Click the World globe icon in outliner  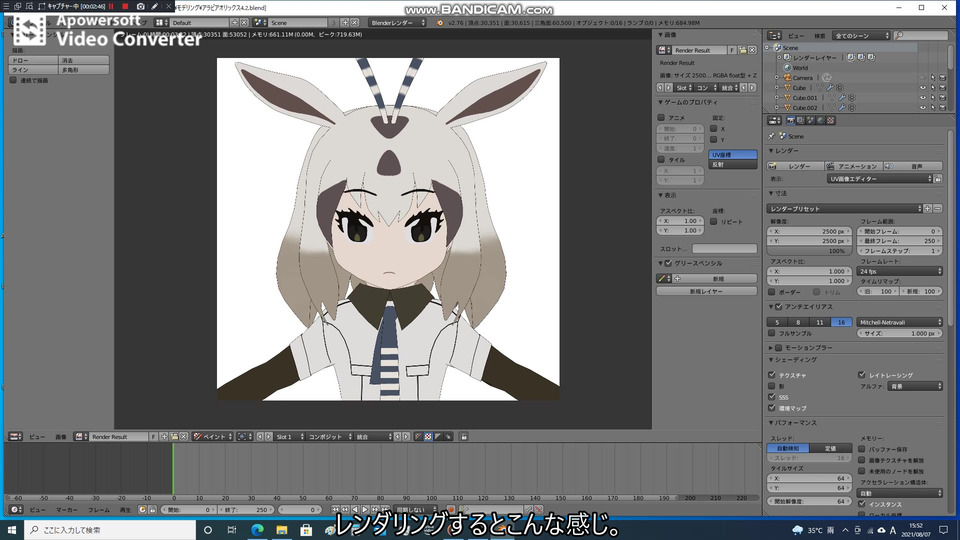[787, 67]
